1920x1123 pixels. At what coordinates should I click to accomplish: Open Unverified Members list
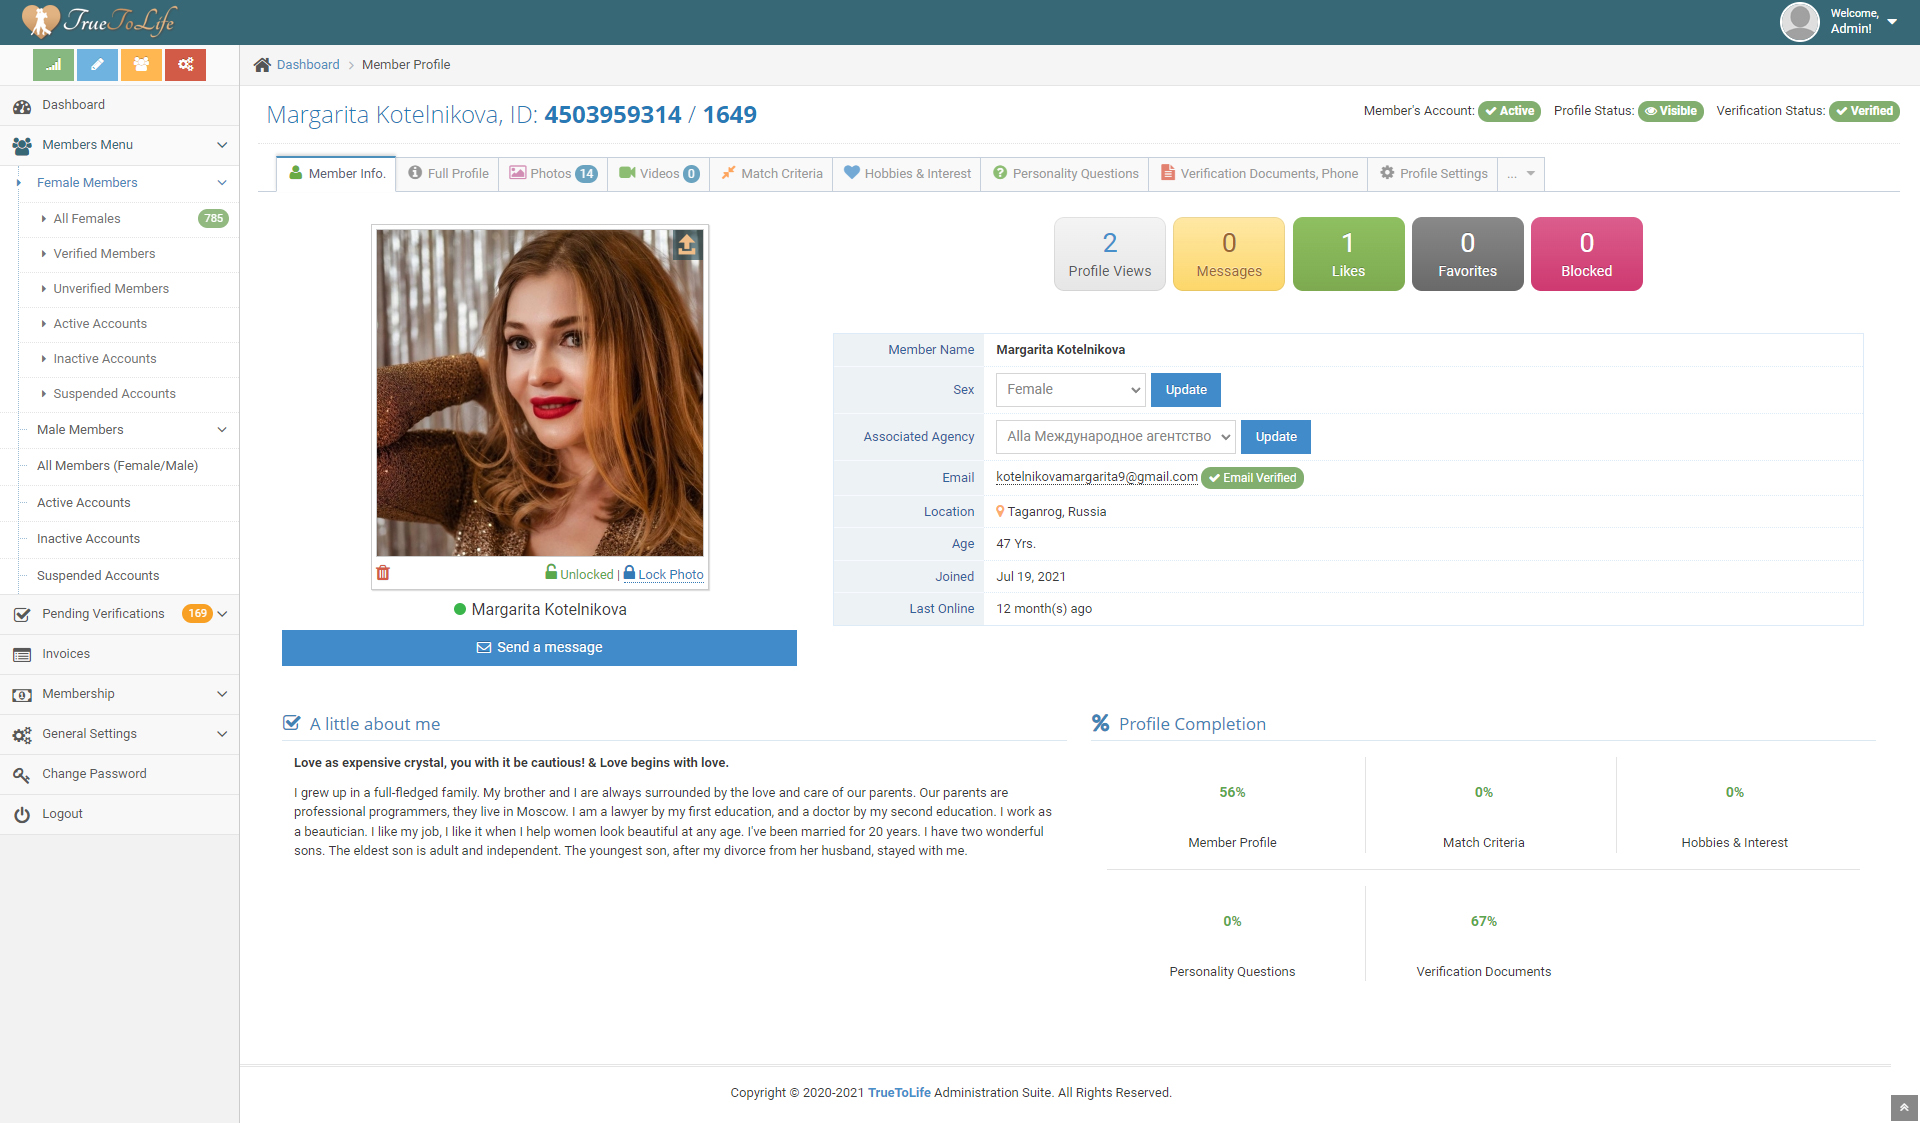[x=111, y=289]
